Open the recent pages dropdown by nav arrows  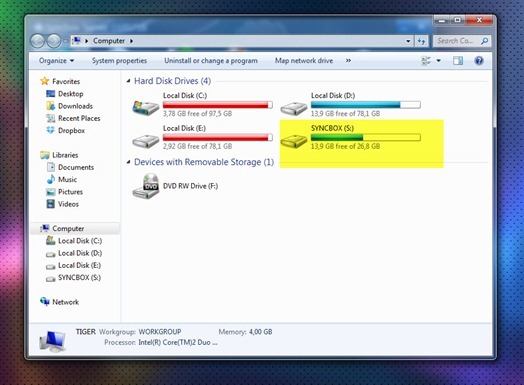(x=65, y=41)
